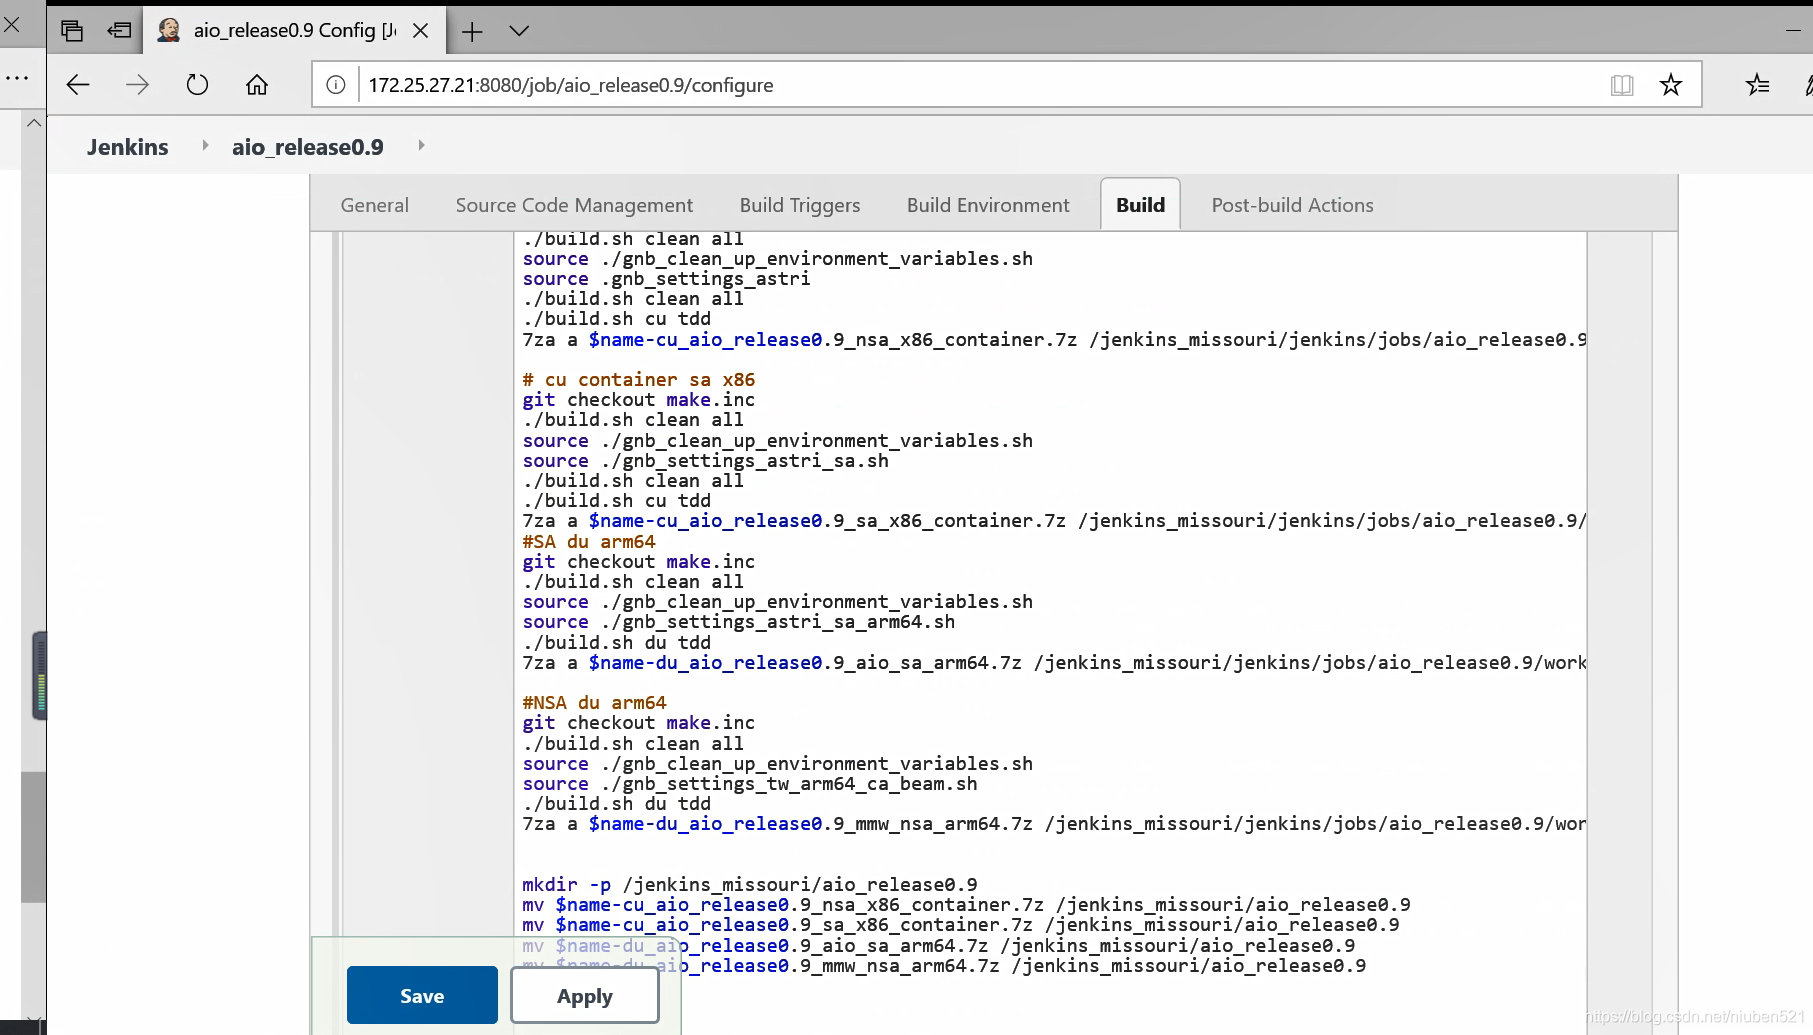
Task: Click the '# cu container sa x86' comment line
Action: [639, 380]
